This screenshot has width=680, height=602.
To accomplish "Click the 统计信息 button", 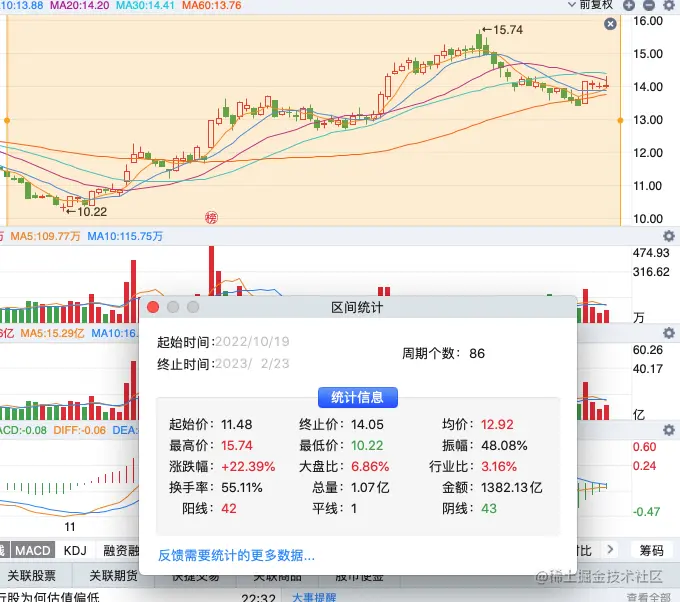I will click(358, 397).
